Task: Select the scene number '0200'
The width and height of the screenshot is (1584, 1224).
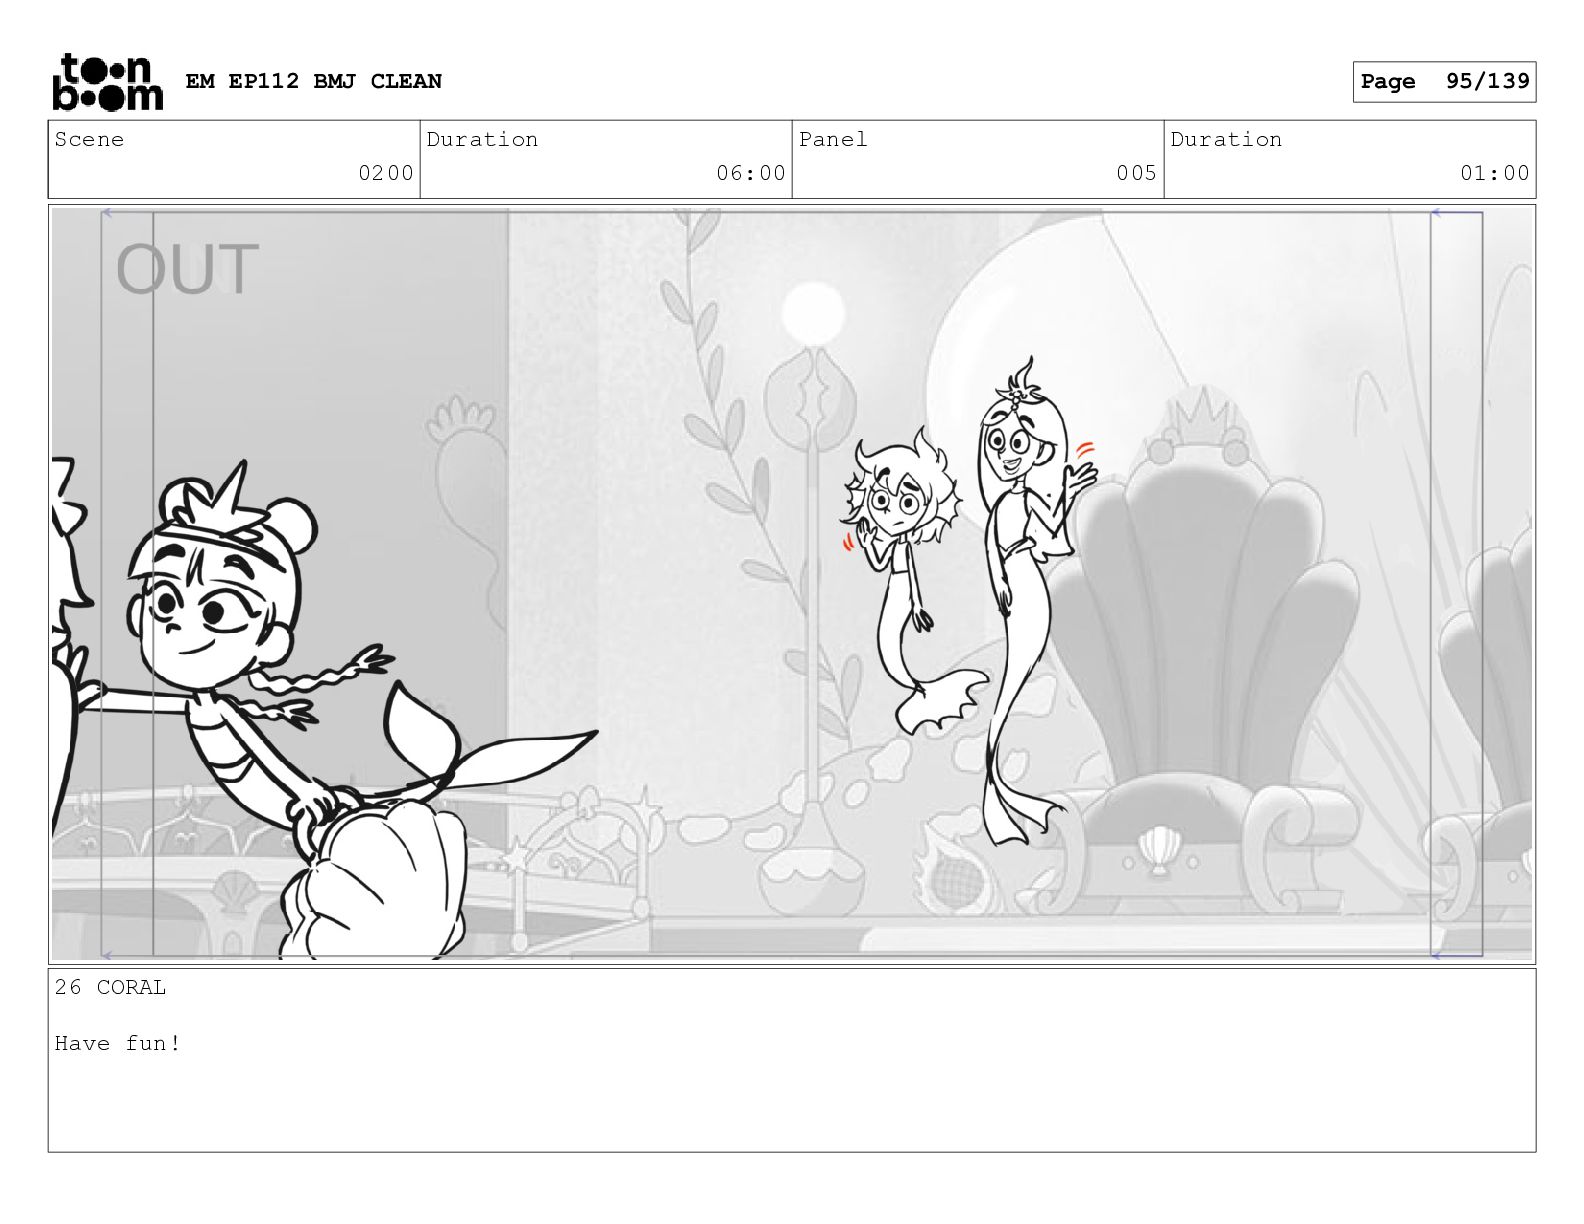Action: click(x=386, y=173)
